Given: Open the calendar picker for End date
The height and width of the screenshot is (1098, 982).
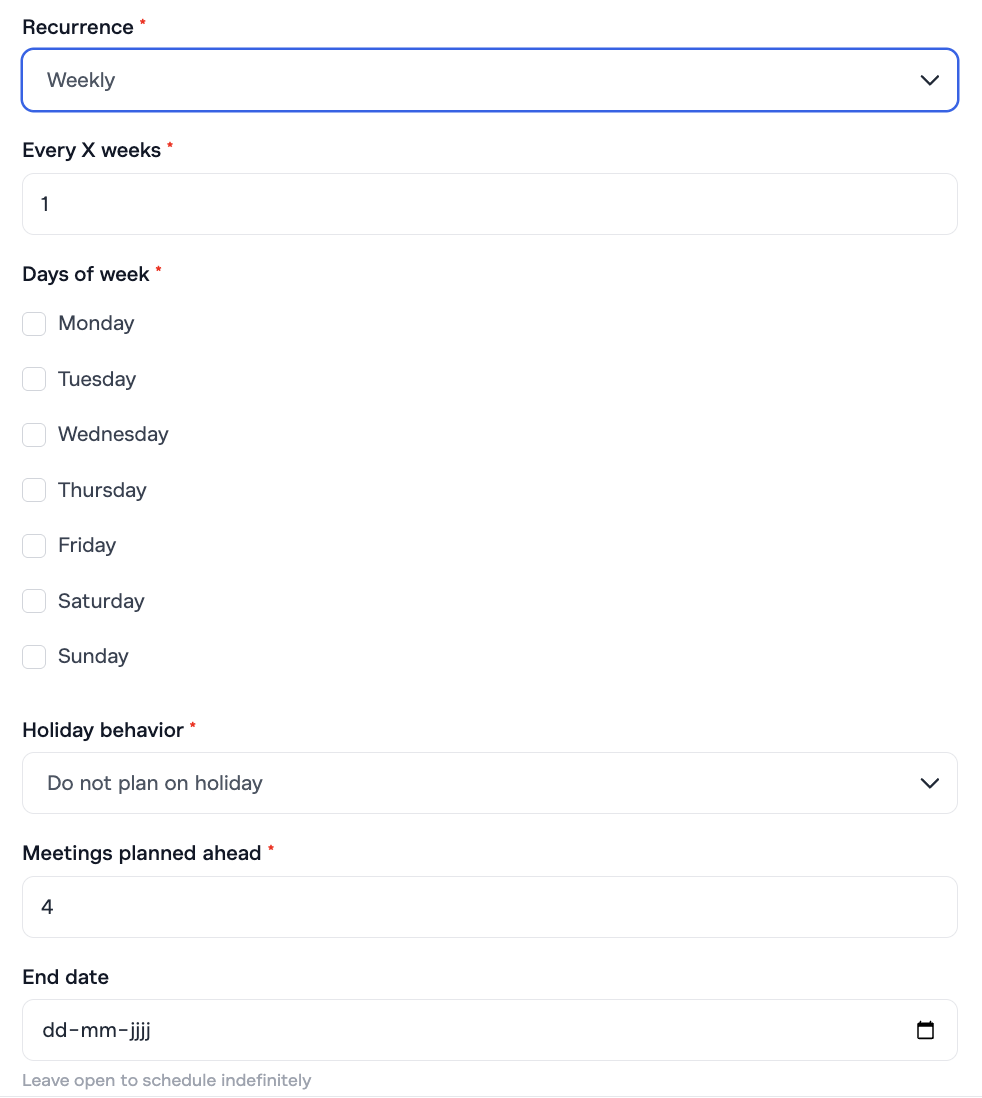Looking at the screenshot, I should 925,1030.
